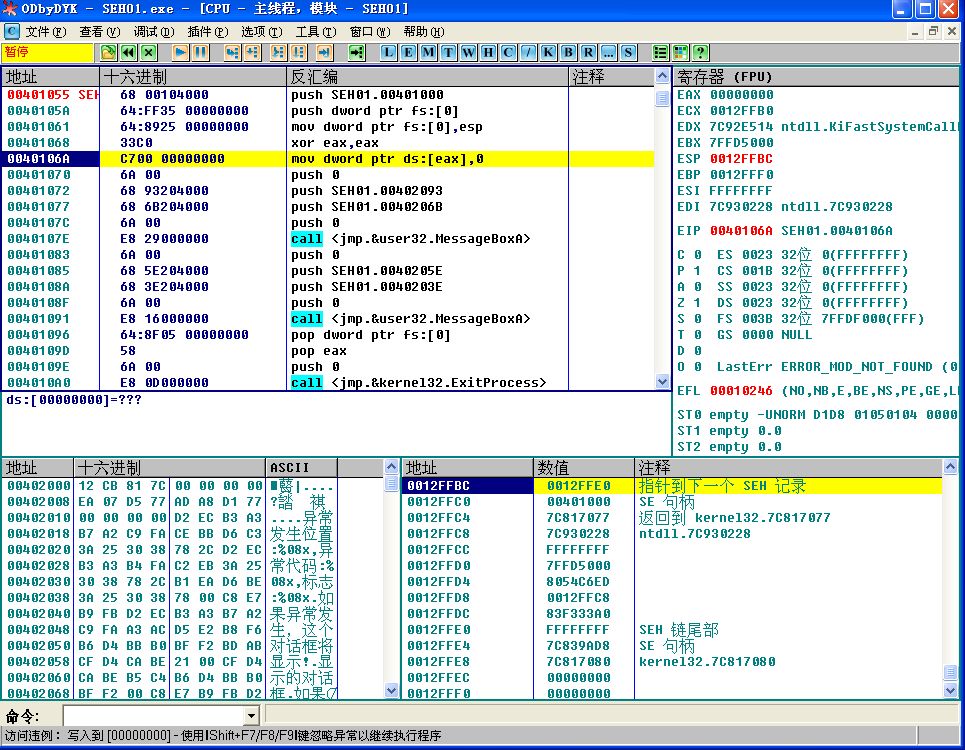Image resolution: width=965 pixels, height=750 pixels.
Task: Open the Log window with L button
Action: click(x=388, y=53)
